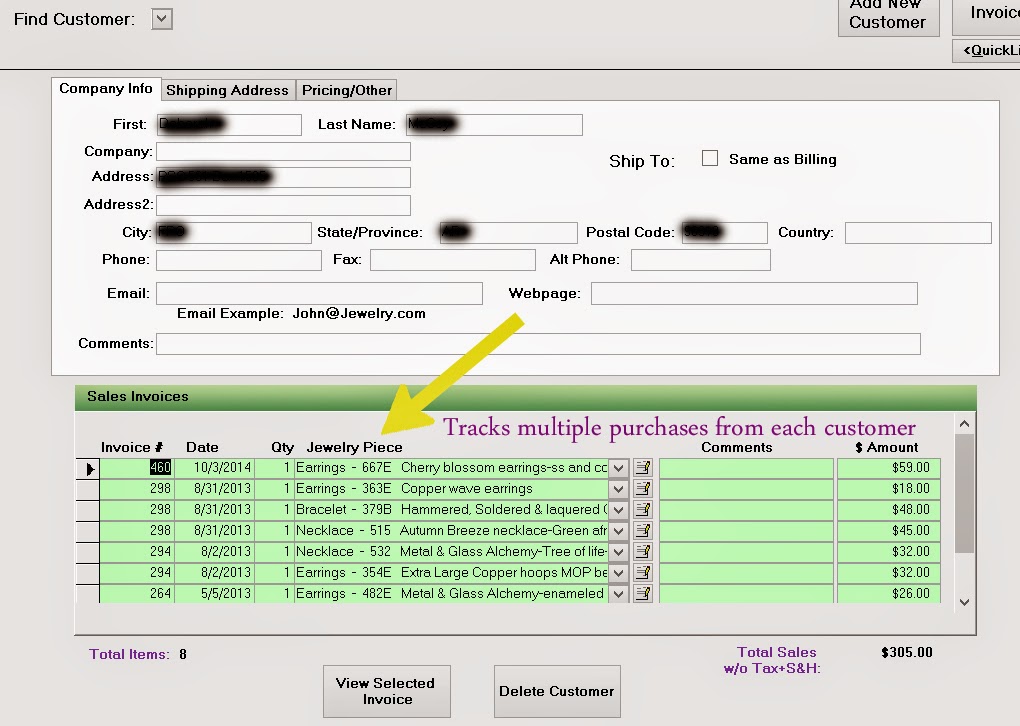Select date cell 5/5/2013
Viewport: 1020px width, 726px height.
click(x=214, y=593)
